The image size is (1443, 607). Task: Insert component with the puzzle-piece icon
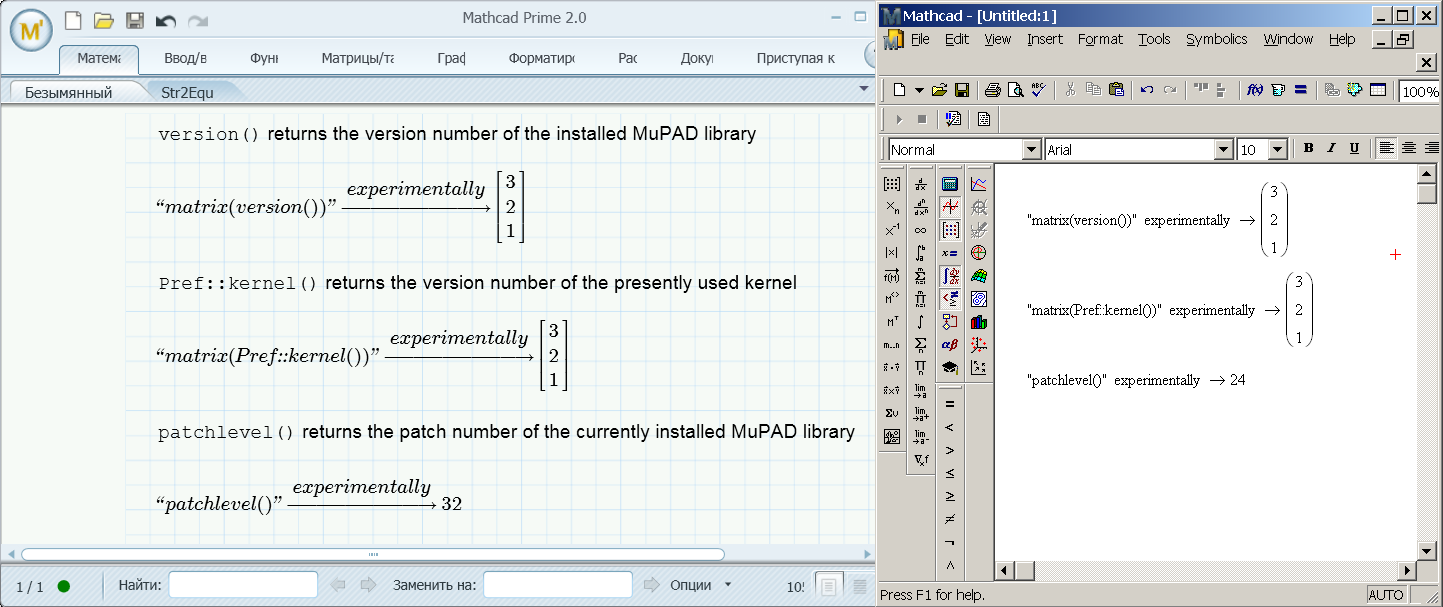pyautogui.click(x=1355, y=90)
